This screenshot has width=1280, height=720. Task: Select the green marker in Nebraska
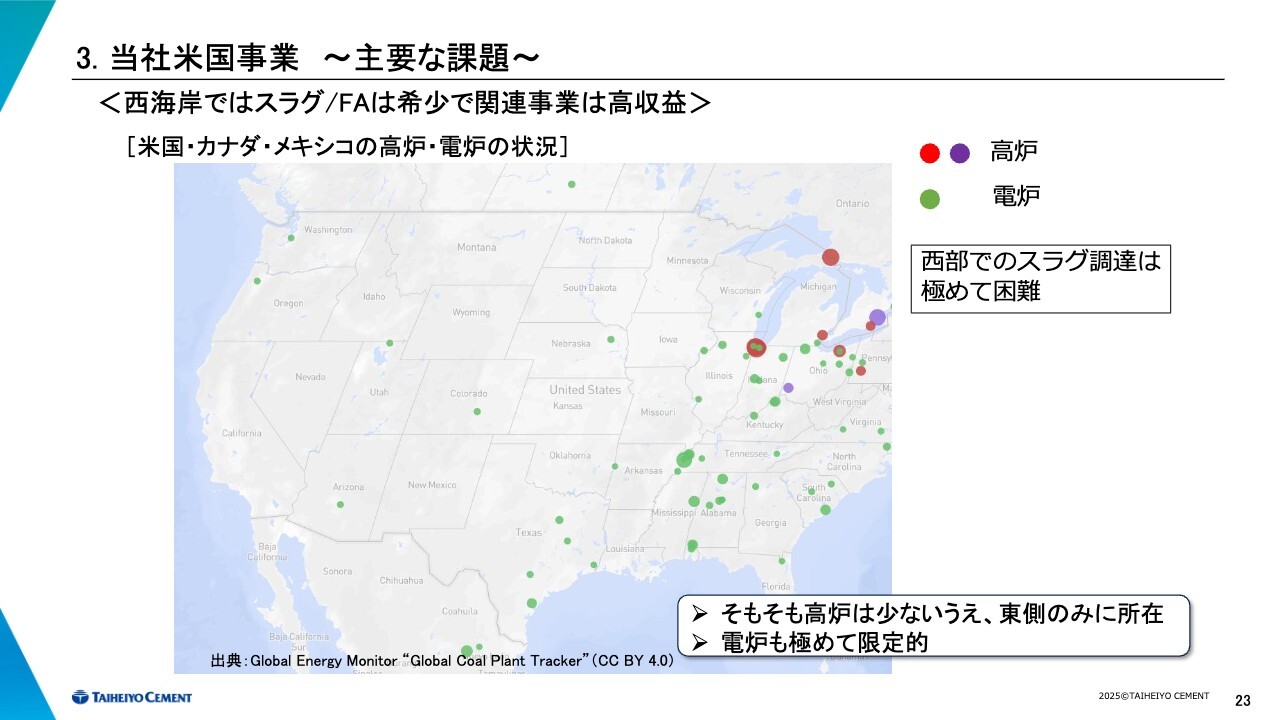[x=611, y=339]
